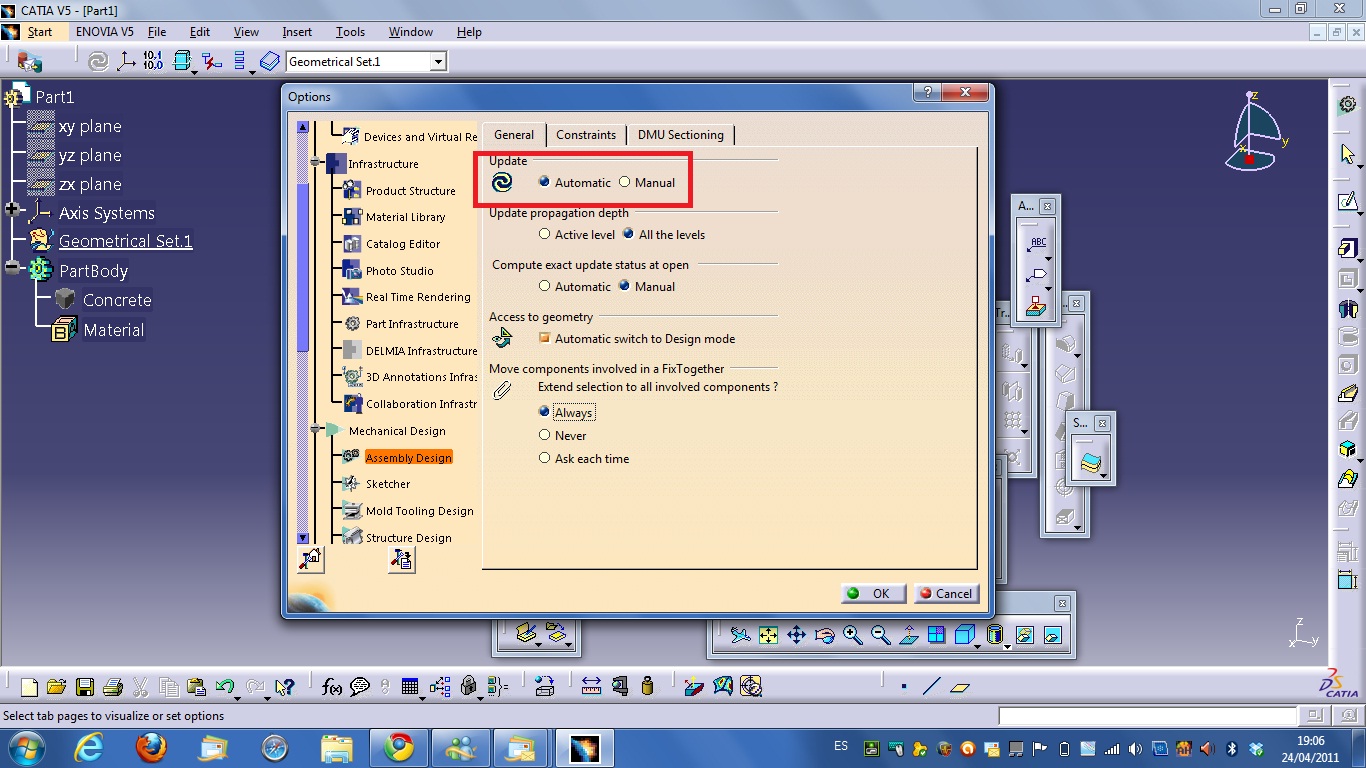This screenshot has height=768, width=1366.
Task: Click the Text with Leader ABC annotation icon
Action: pyautogui.click(x=1037, y=243)
